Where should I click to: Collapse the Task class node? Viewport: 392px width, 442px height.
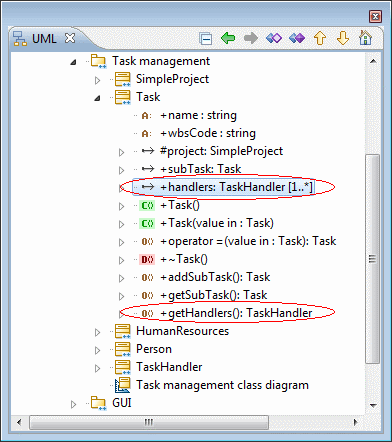97,98
